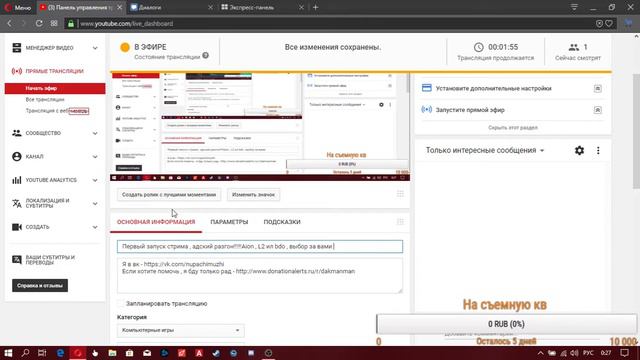Viewport: 640px width, 360px height.
Task: Click Скрыть этот раздел link
Action: click(x=513, y=128)
